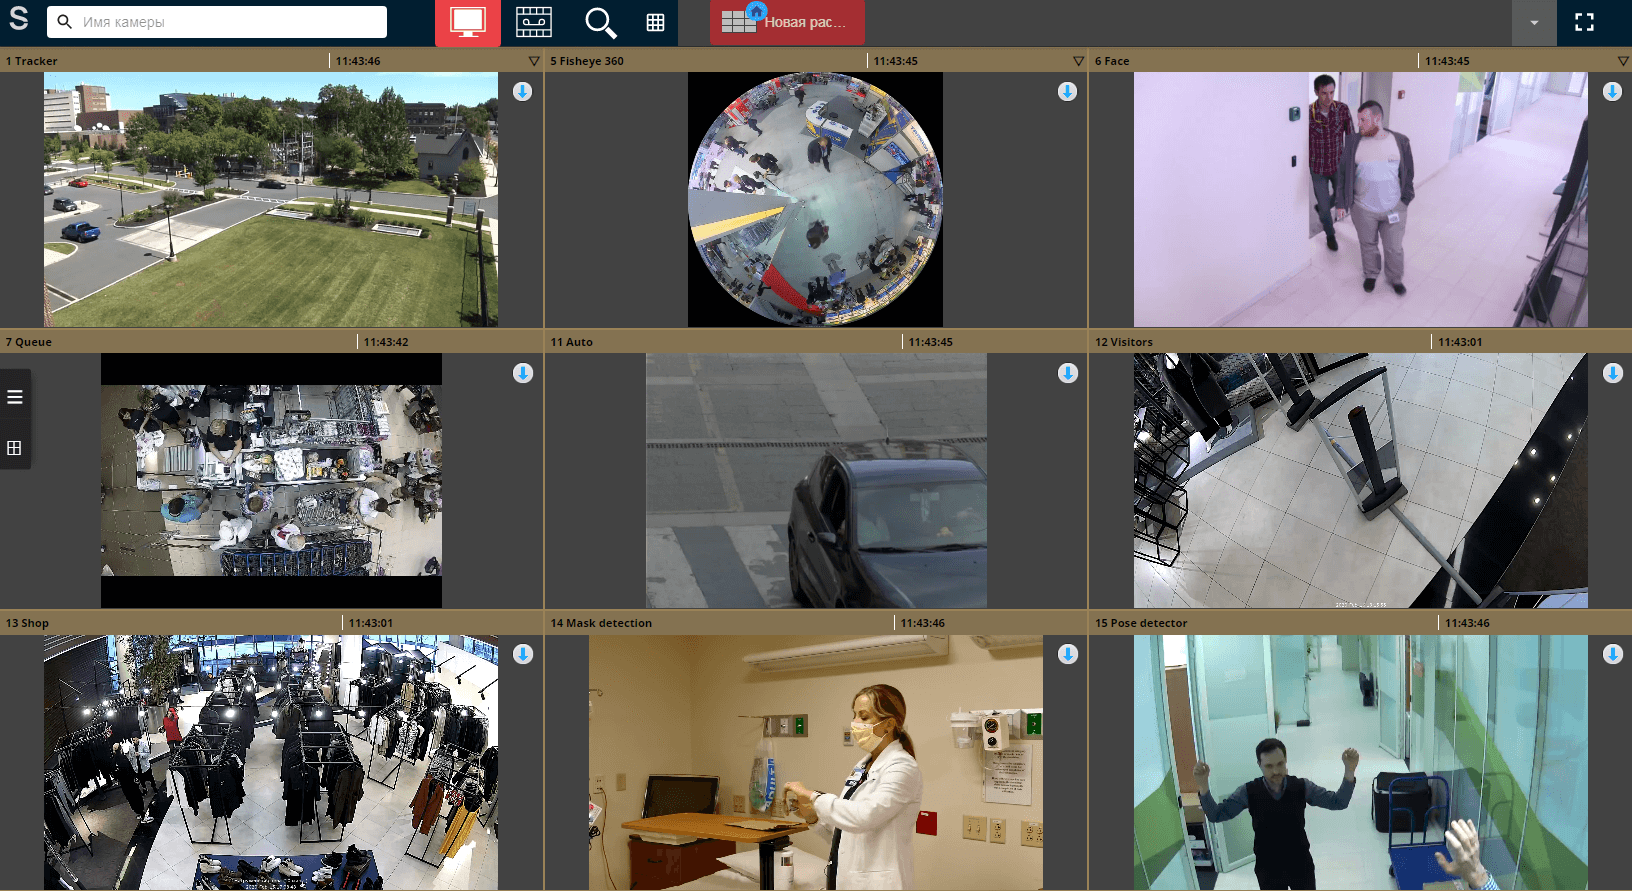Expand the 5 Fisheye 360 camera dropdown

coord(1078,61)
